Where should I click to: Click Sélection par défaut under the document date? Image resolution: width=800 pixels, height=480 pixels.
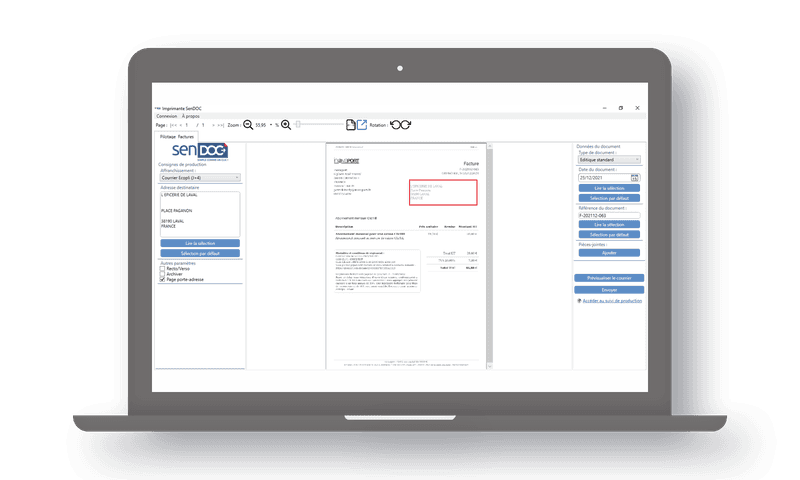(x=609, y=198)
